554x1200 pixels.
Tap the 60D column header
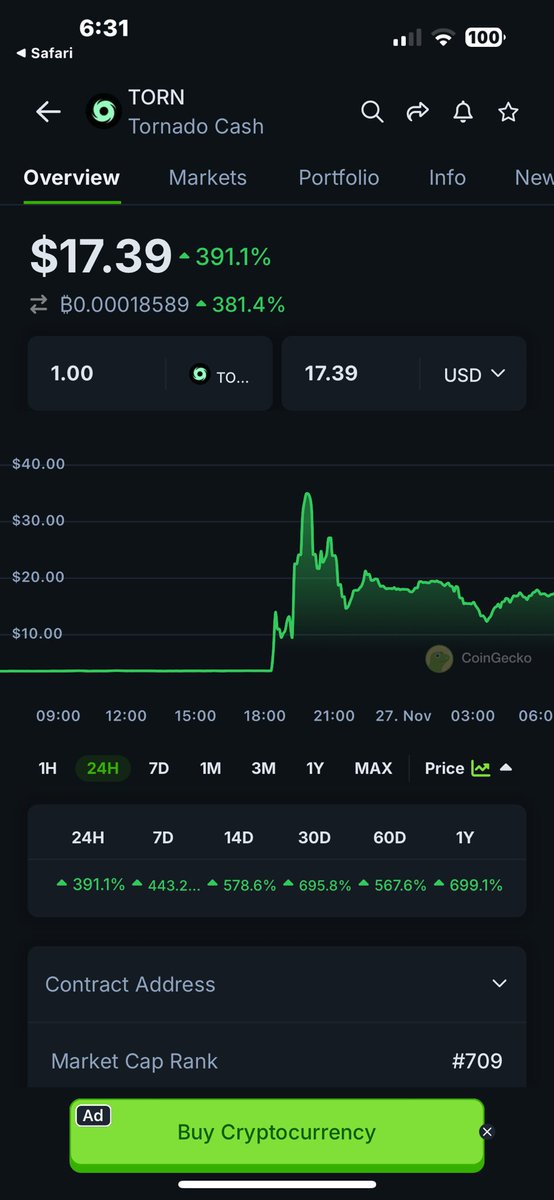tap(389, 838)
